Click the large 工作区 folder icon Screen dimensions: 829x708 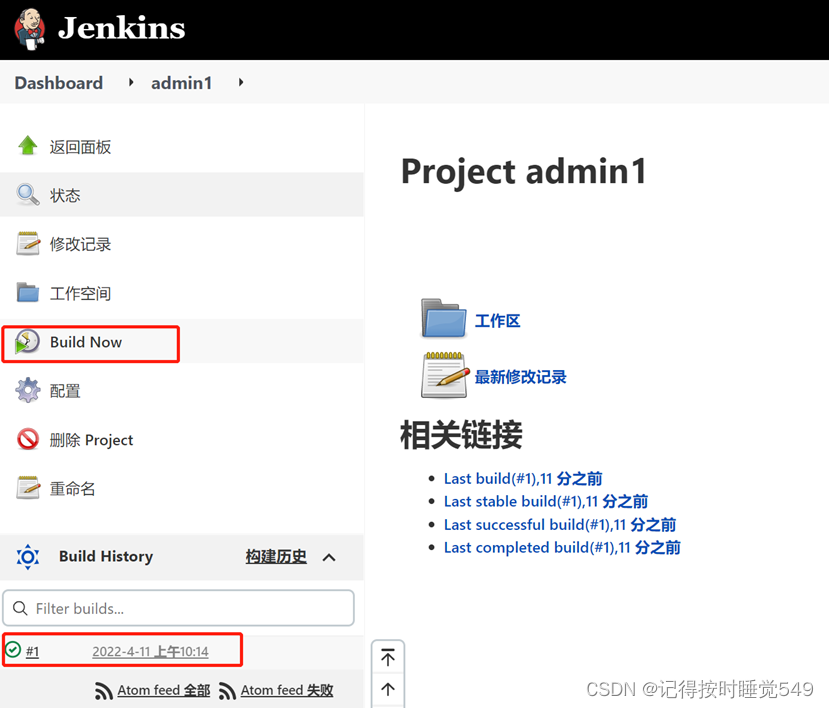pos(444,318)
